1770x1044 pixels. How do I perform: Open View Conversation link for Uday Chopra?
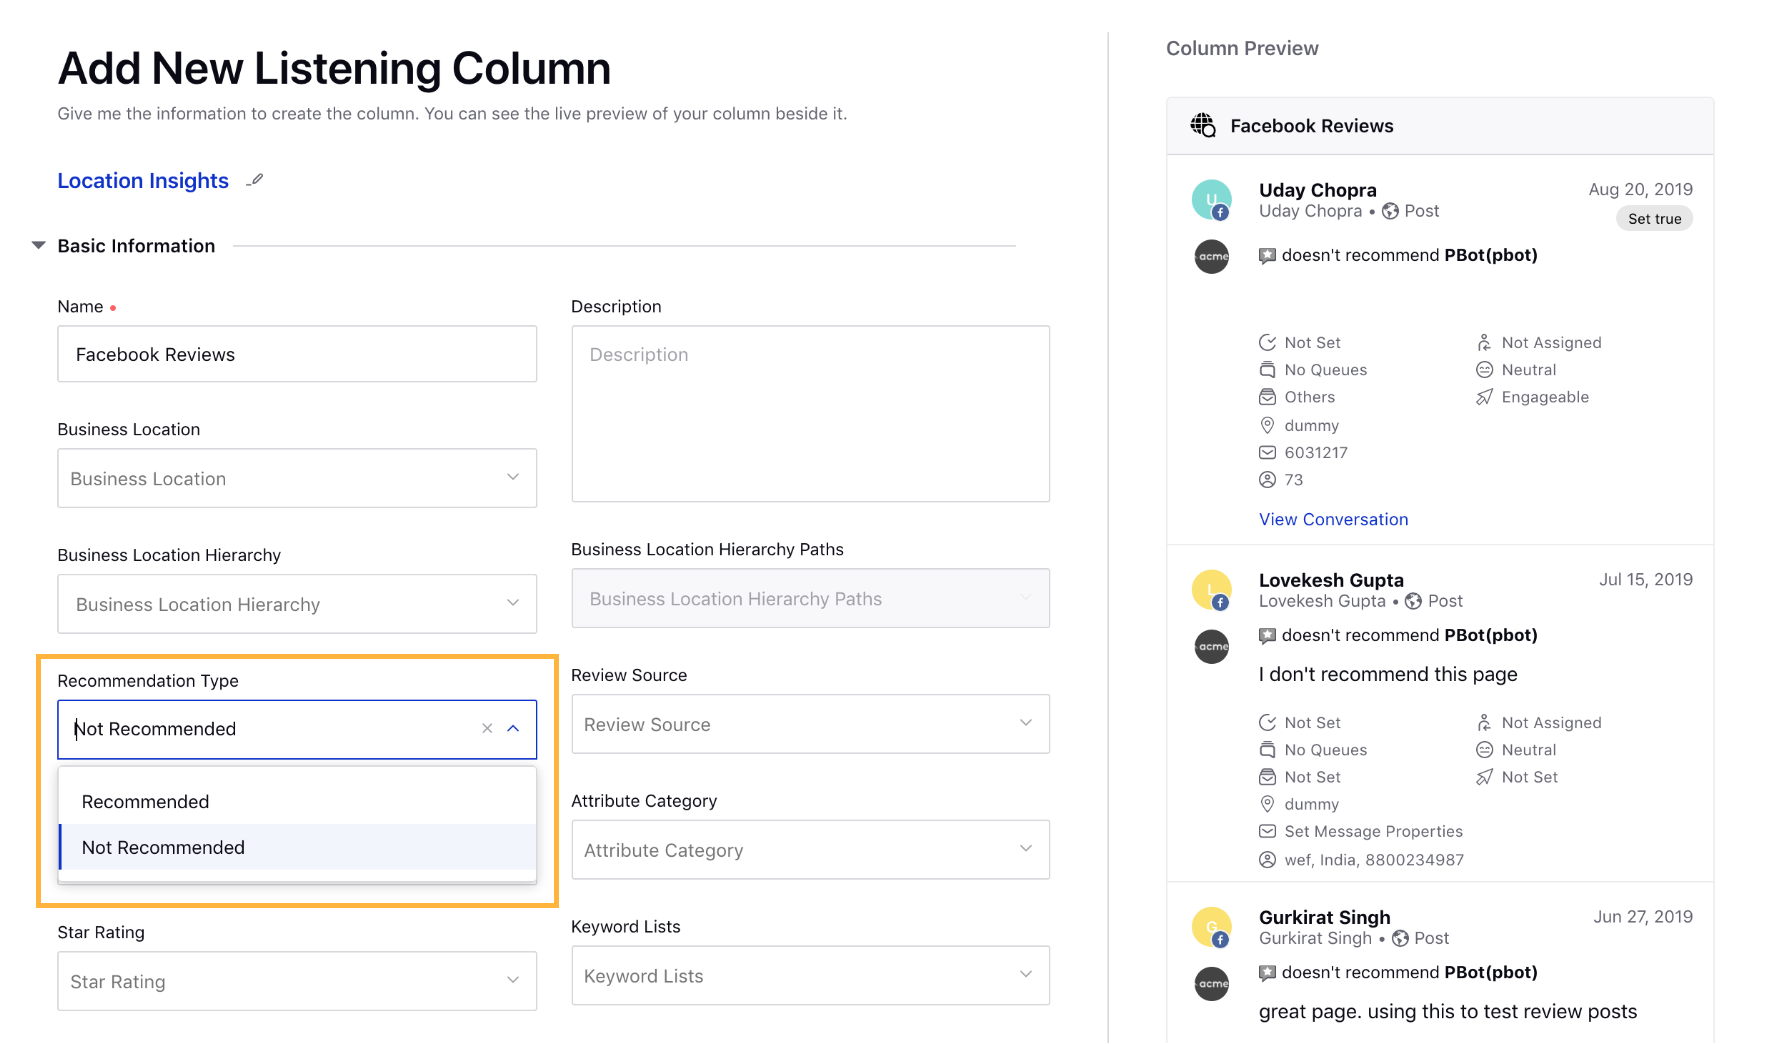coord(1333,519)
